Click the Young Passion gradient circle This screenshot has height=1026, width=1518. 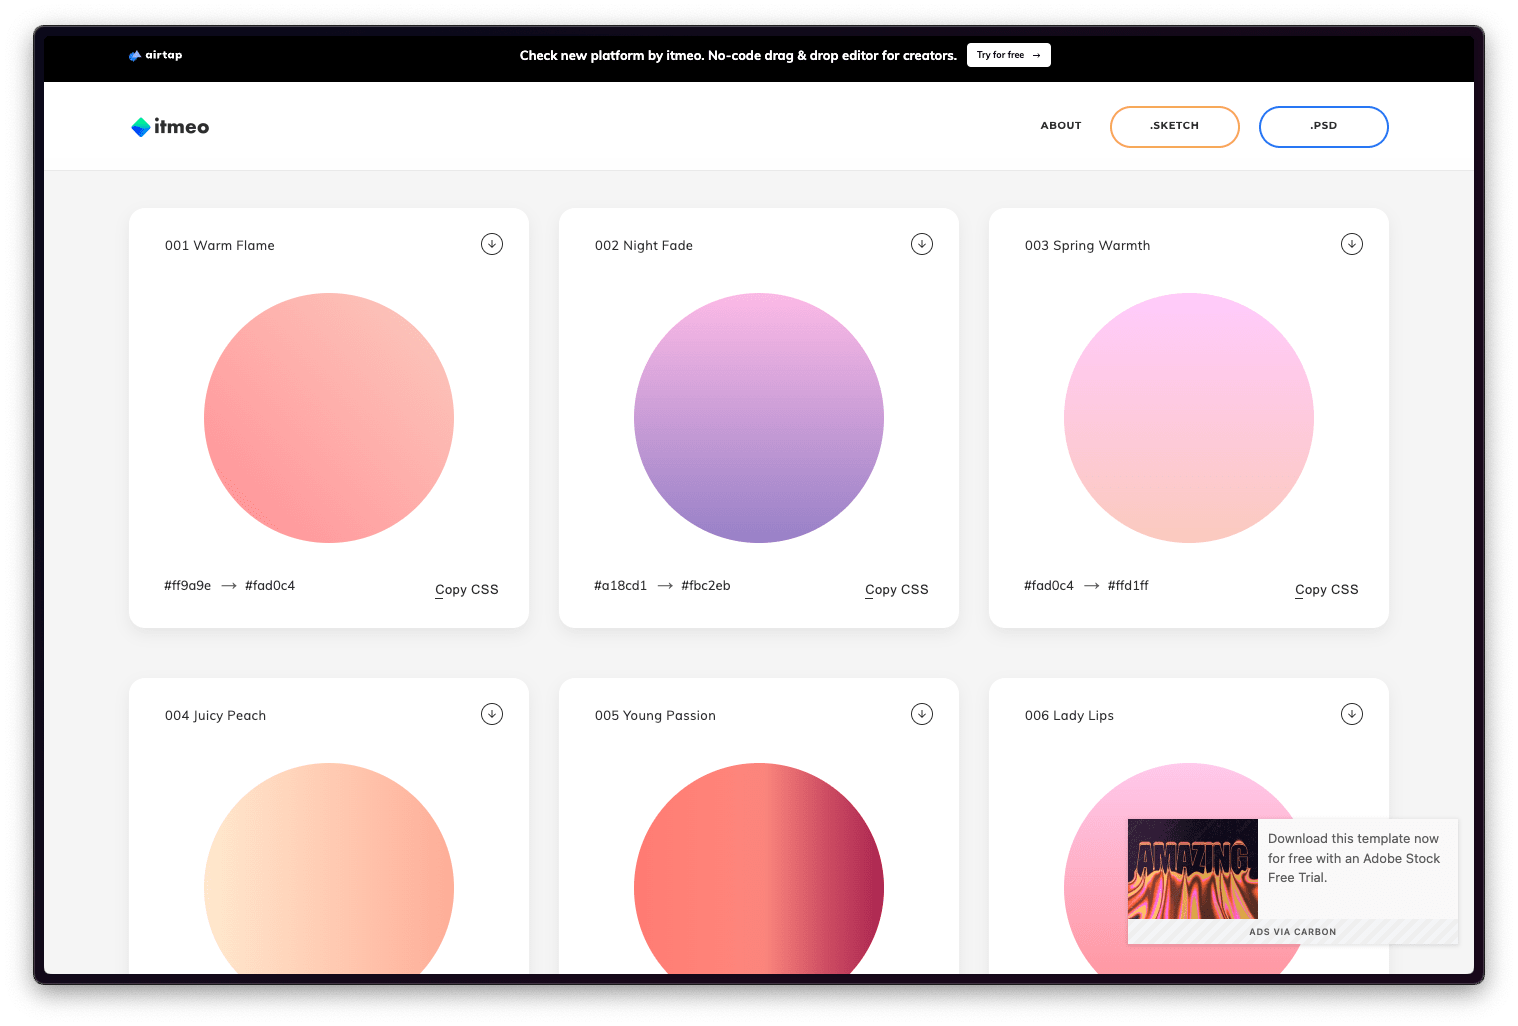[759, 868]
